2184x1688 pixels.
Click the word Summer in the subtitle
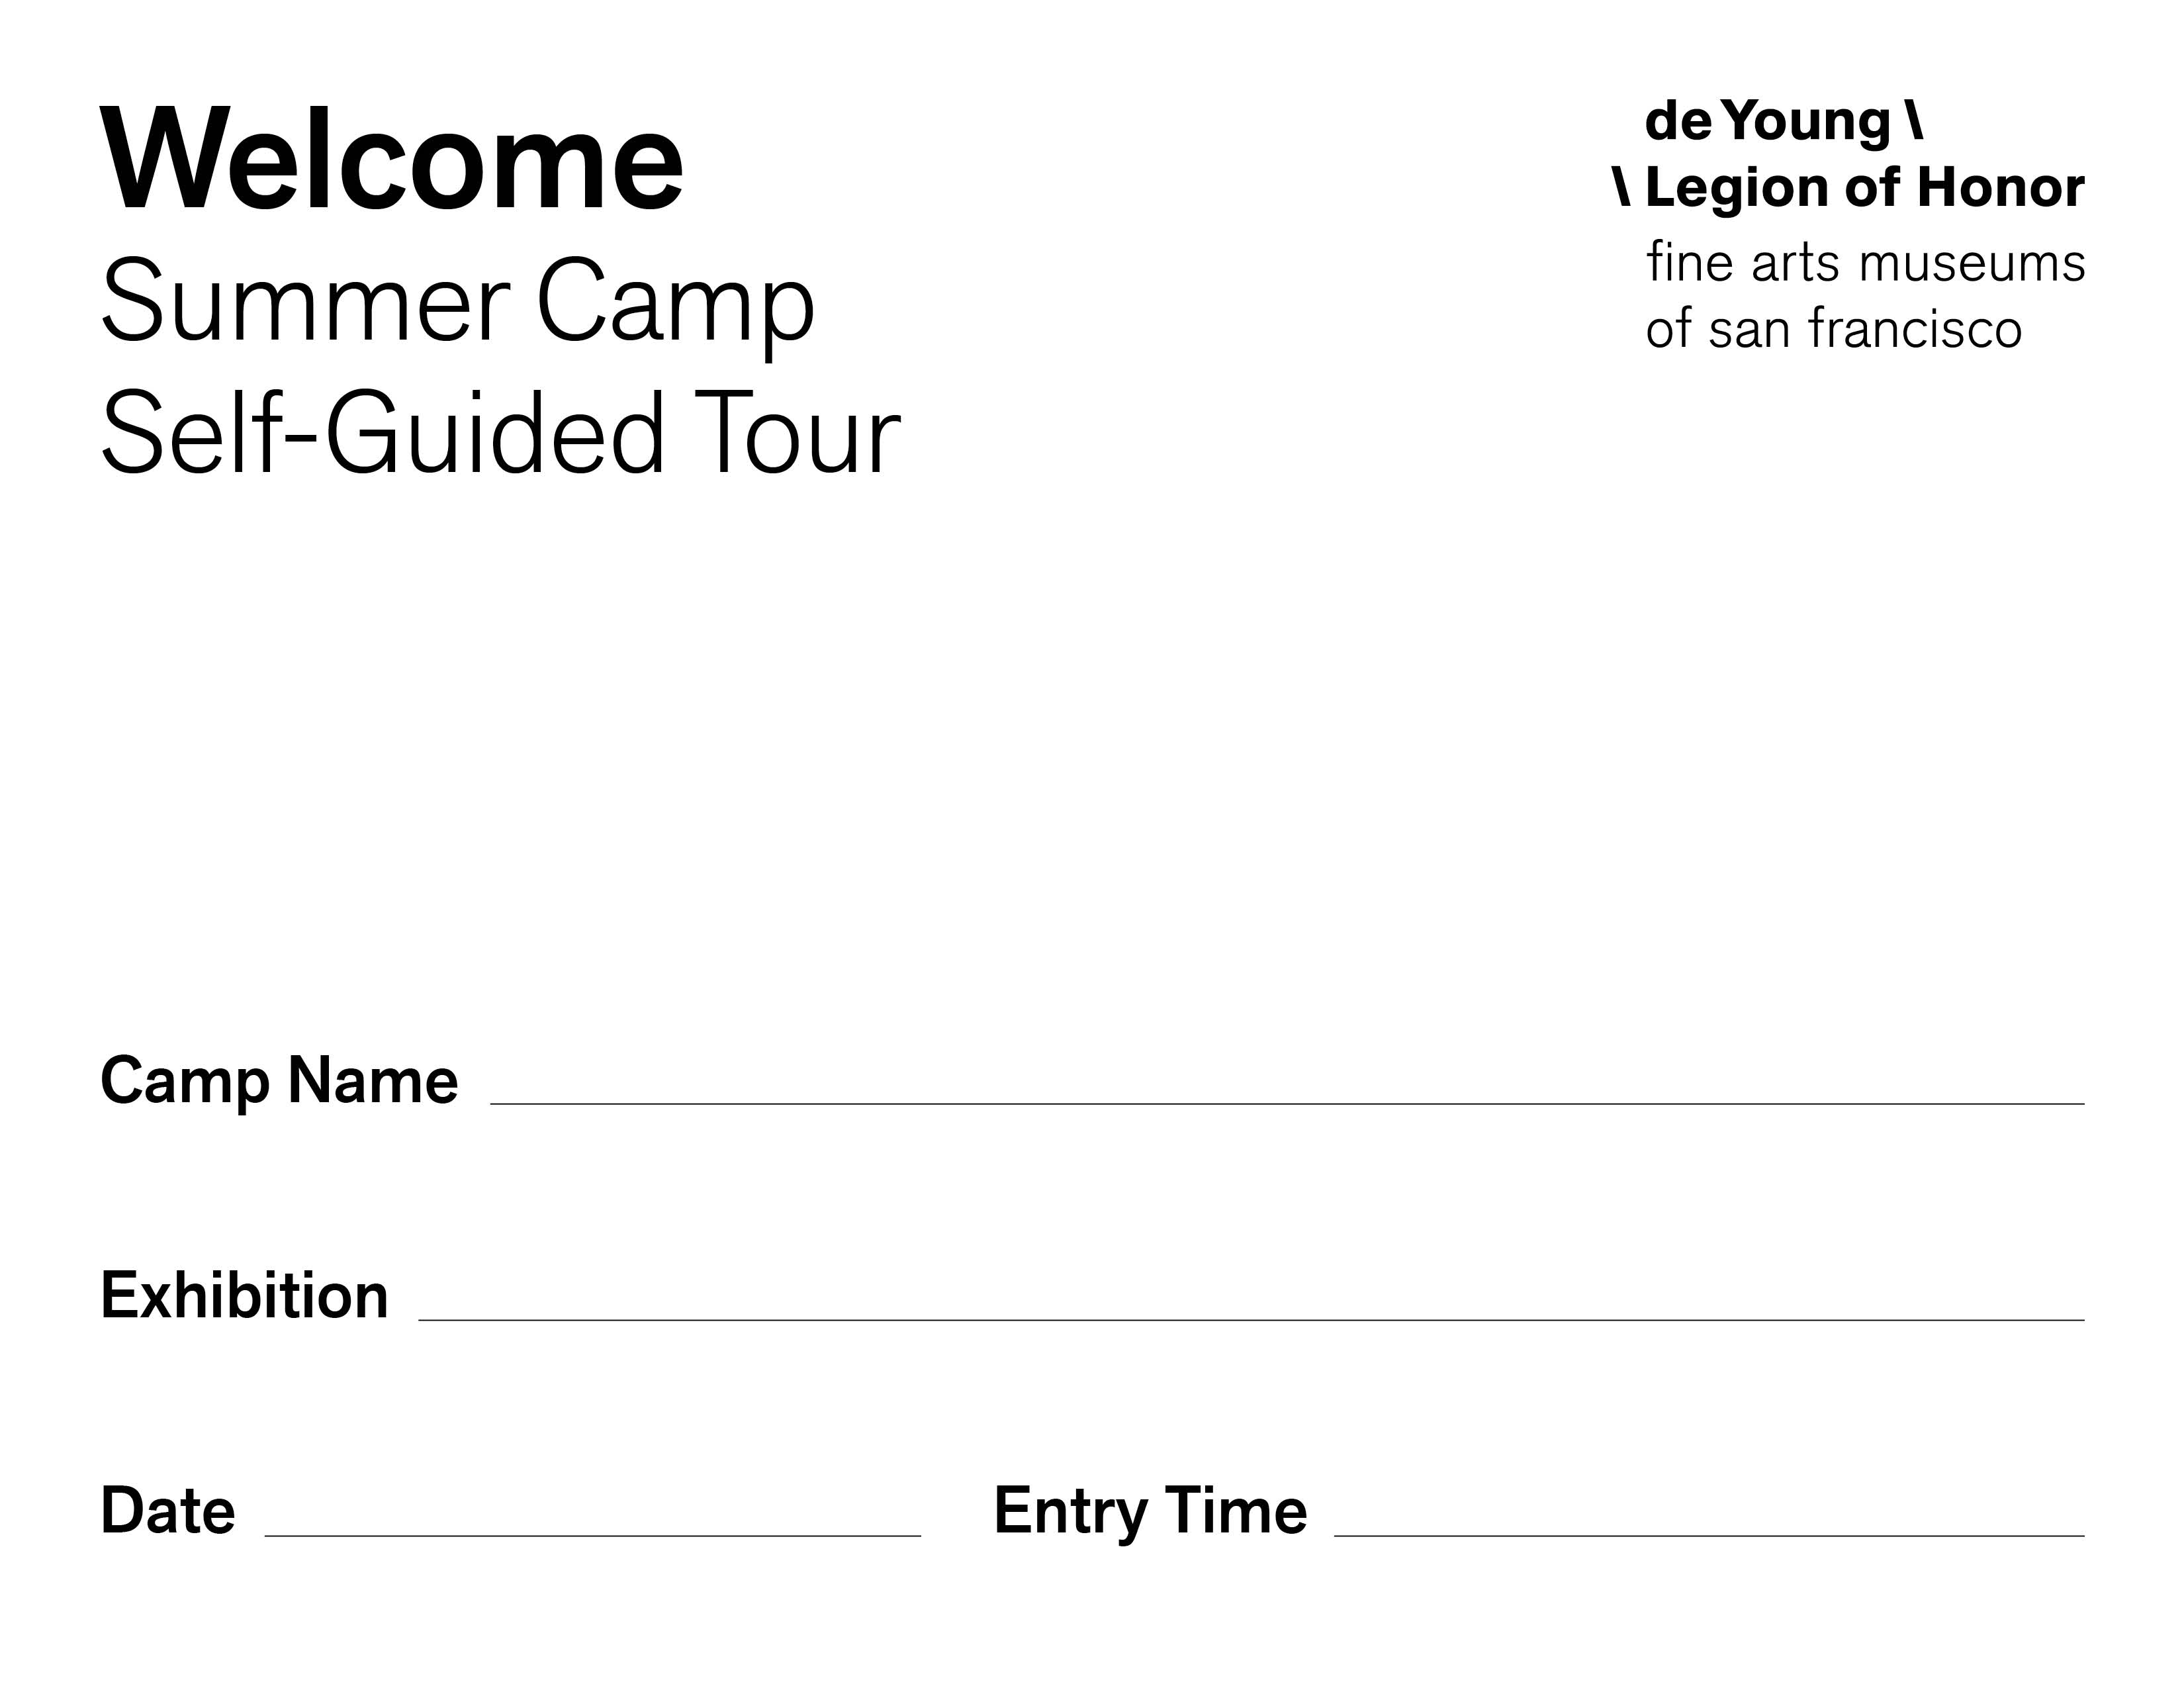point(305,301)
